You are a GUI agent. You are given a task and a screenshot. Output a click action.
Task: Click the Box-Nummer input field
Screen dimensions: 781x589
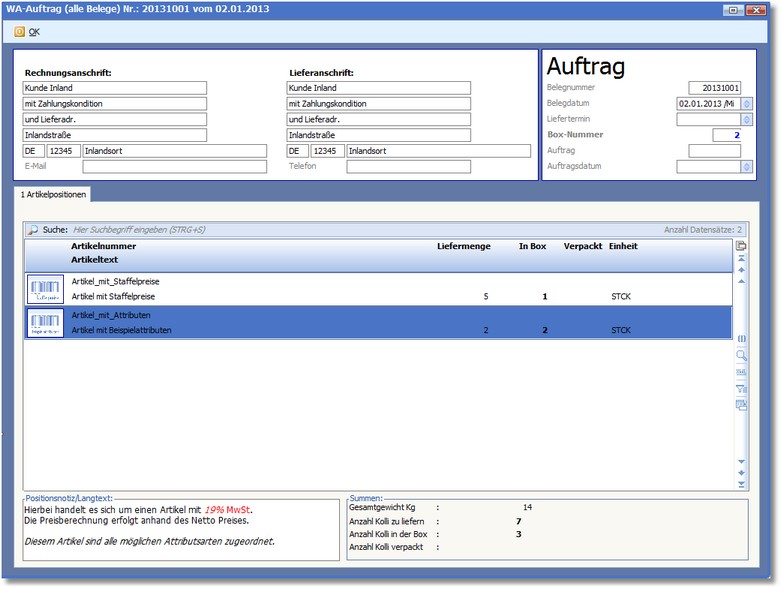[714, 135]
